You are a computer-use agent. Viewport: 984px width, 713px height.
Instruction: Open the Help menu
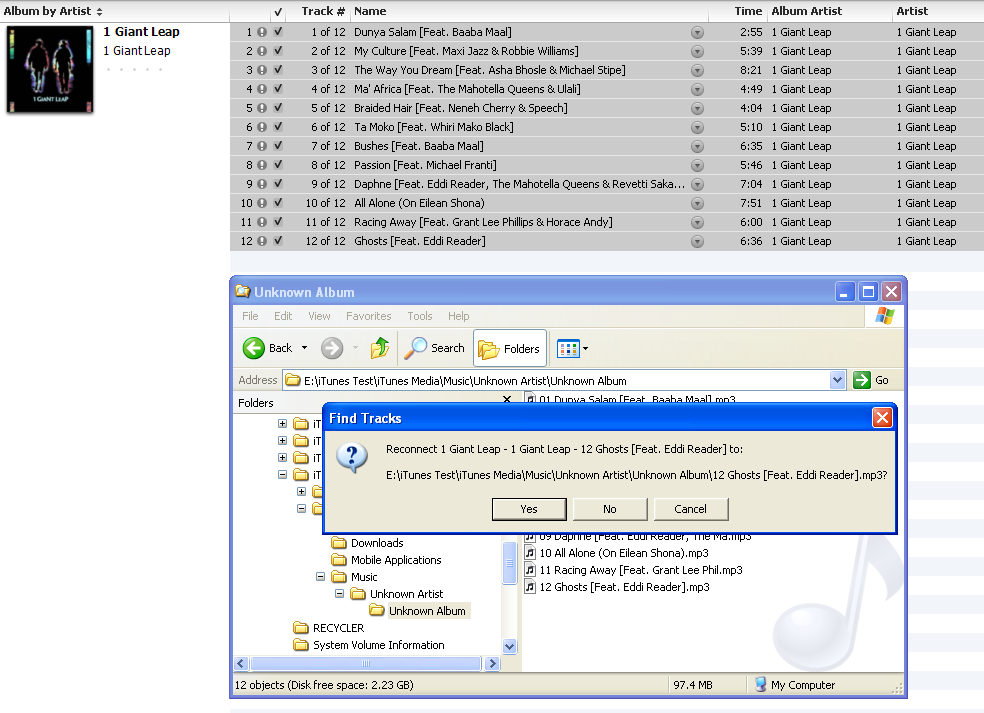point(459,316)
